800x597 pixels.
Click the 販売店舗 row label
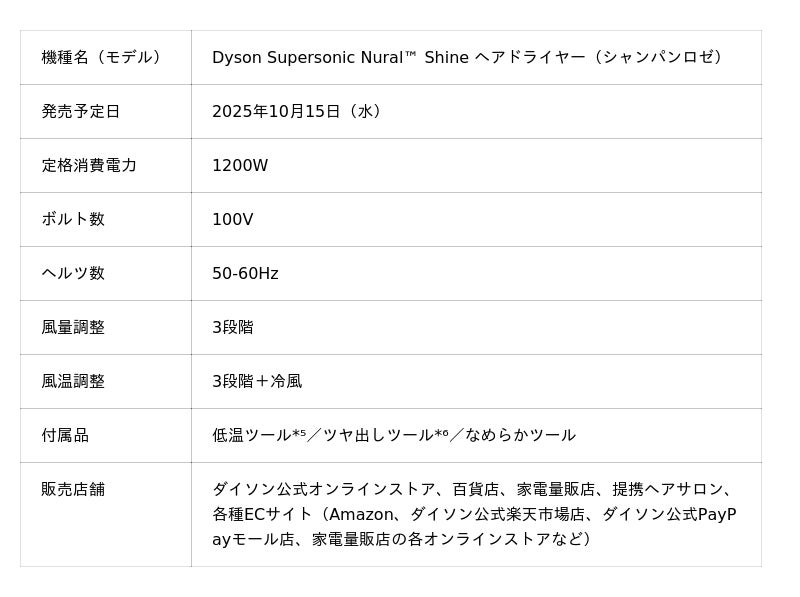(73, 489)
